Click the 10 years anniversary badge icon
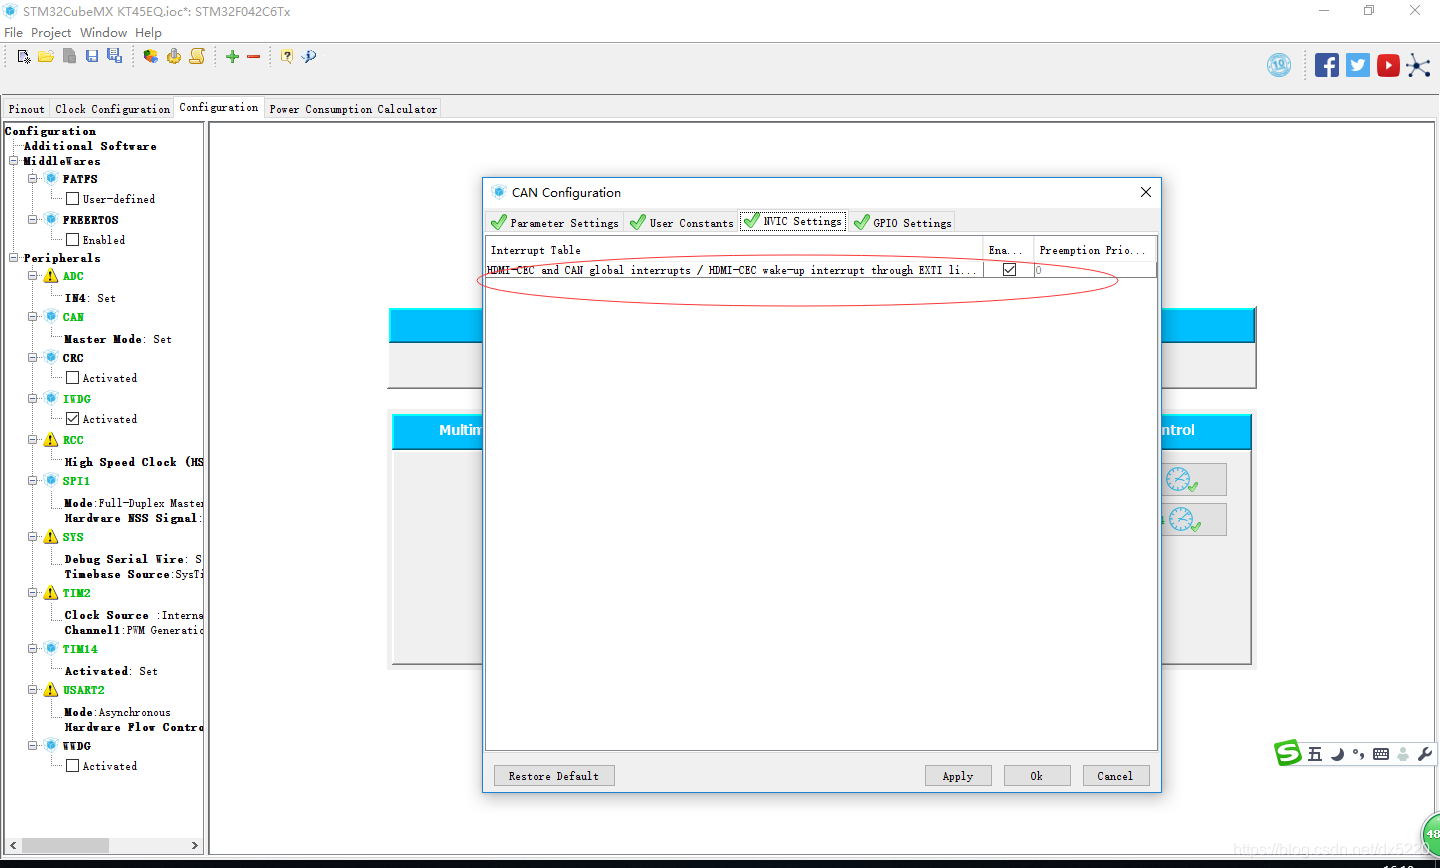The width and height of the screenshot is (1440, 868). pos(1279,65)
